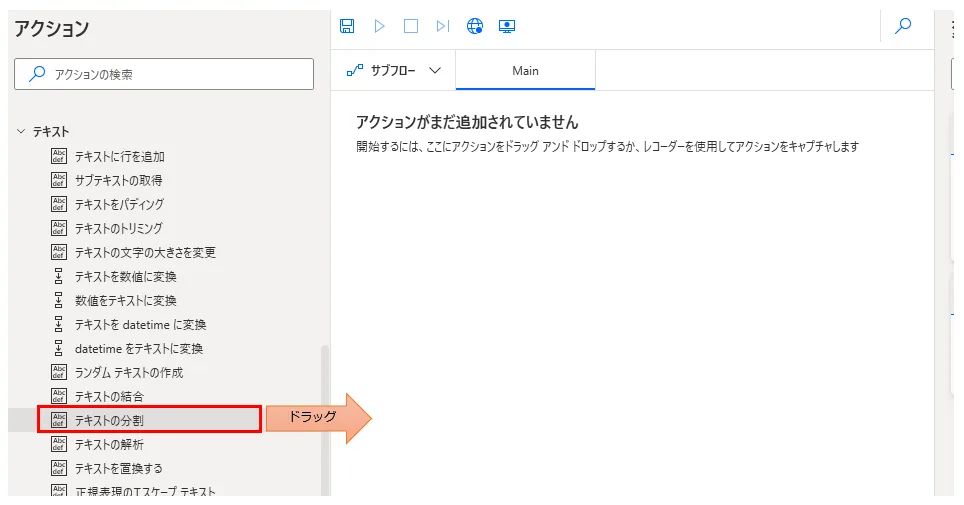Switch to the Main tab

(525, 70)
